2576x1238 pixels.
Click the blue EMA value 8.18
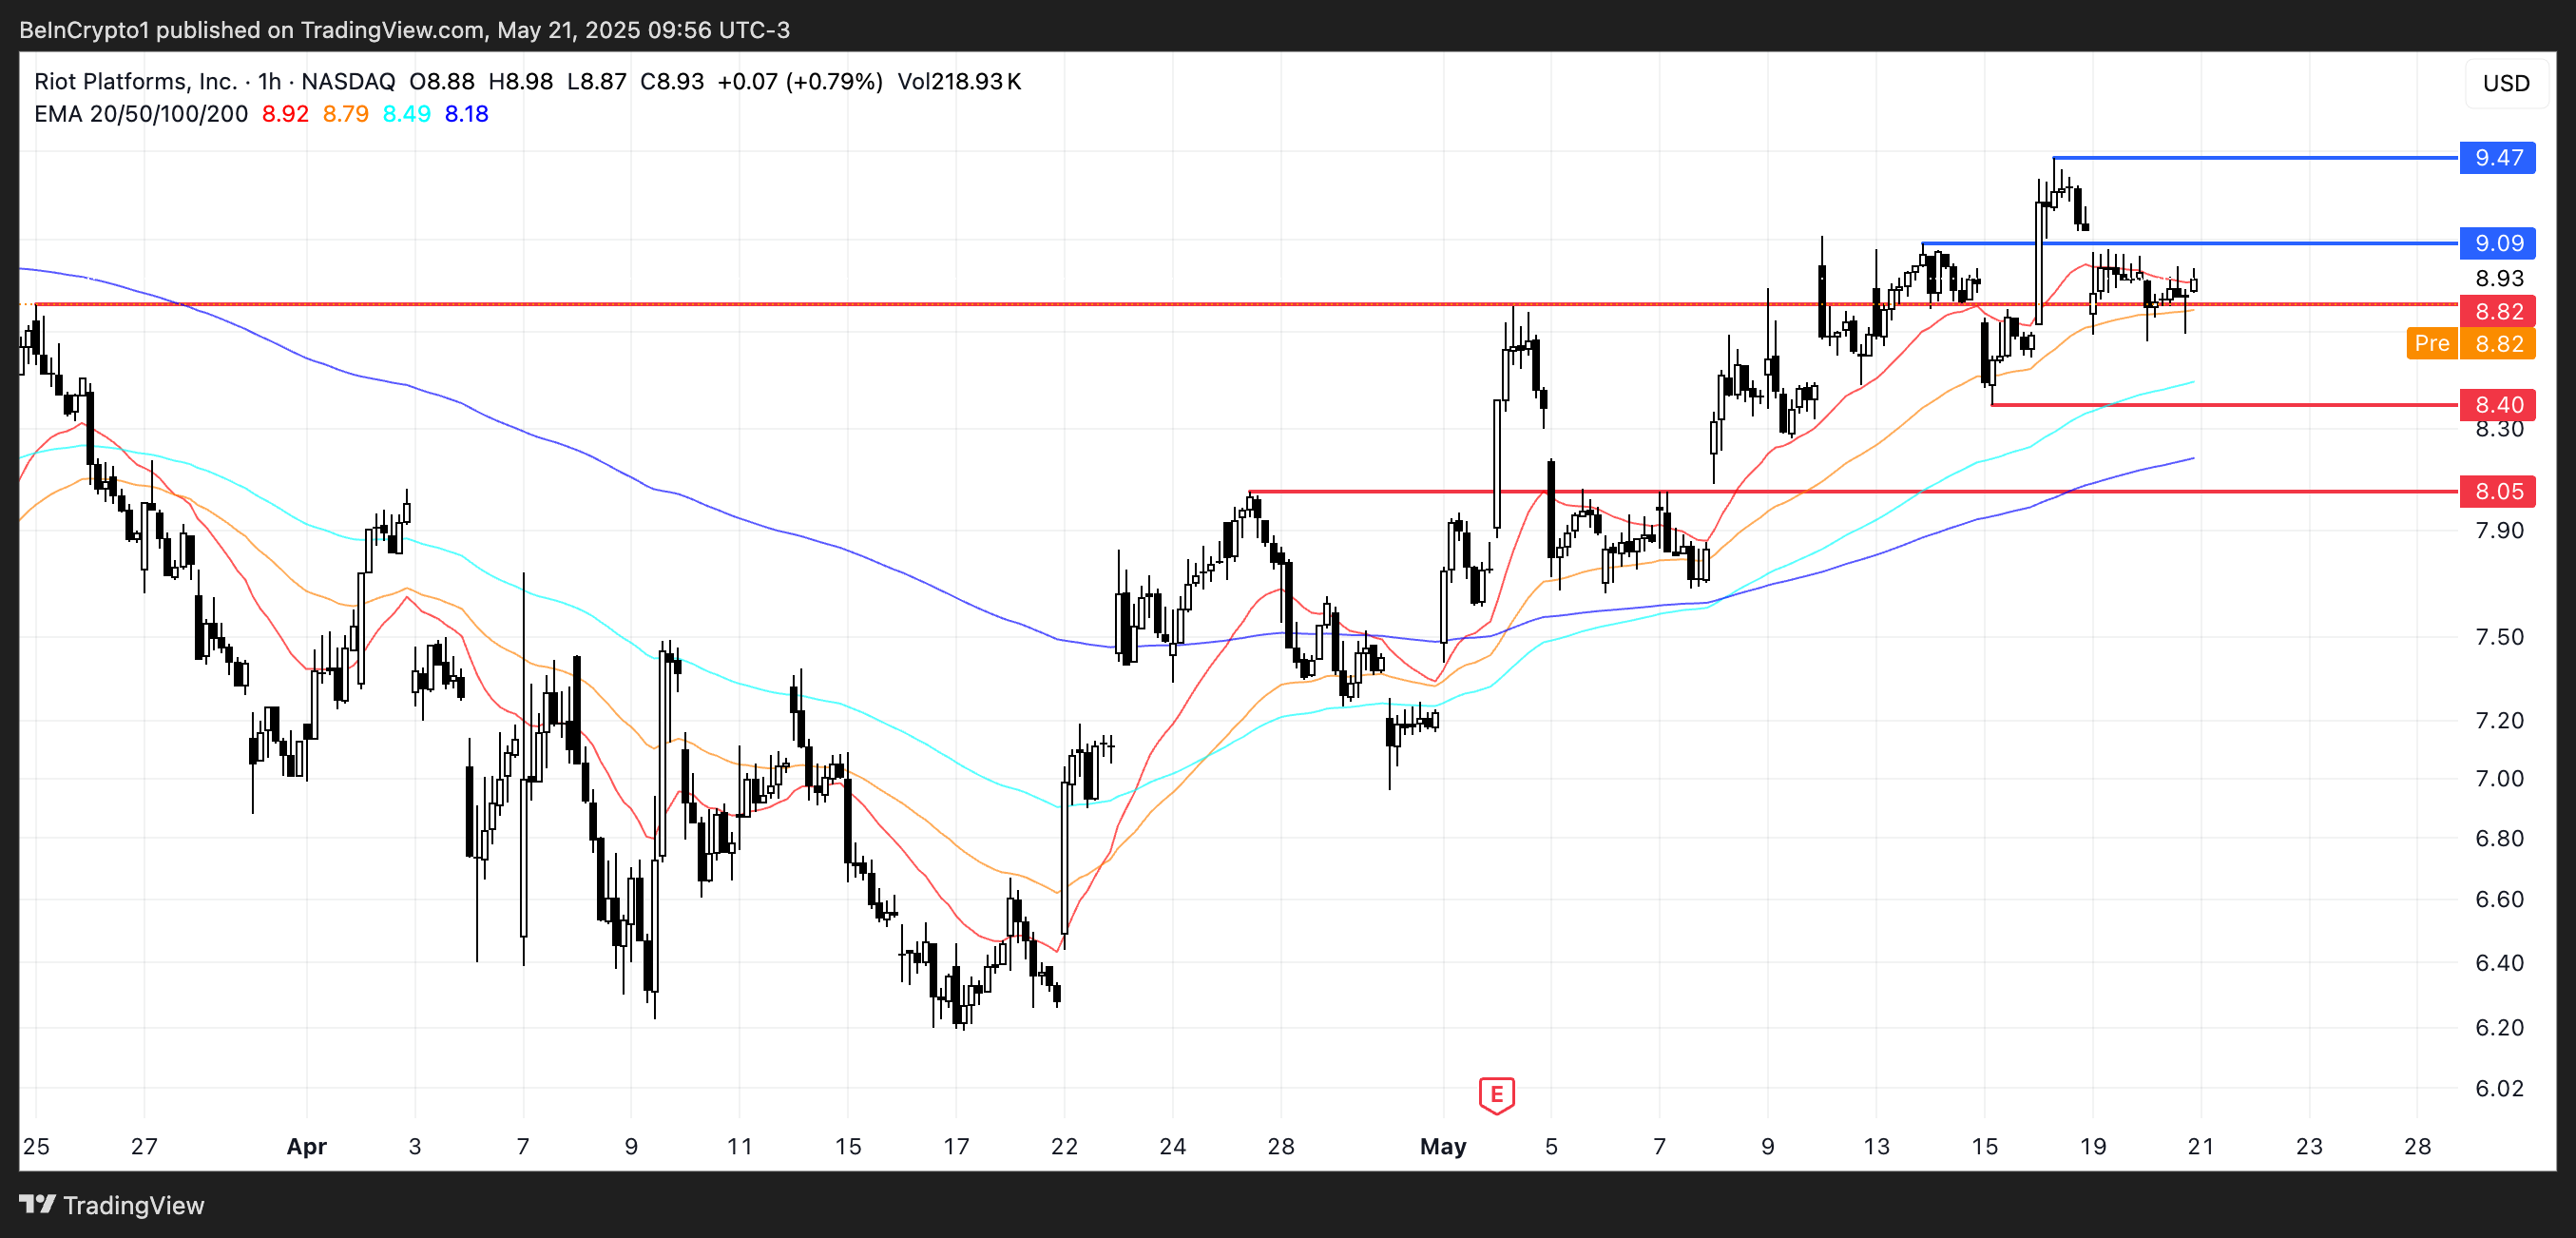[x=466, y=114]
